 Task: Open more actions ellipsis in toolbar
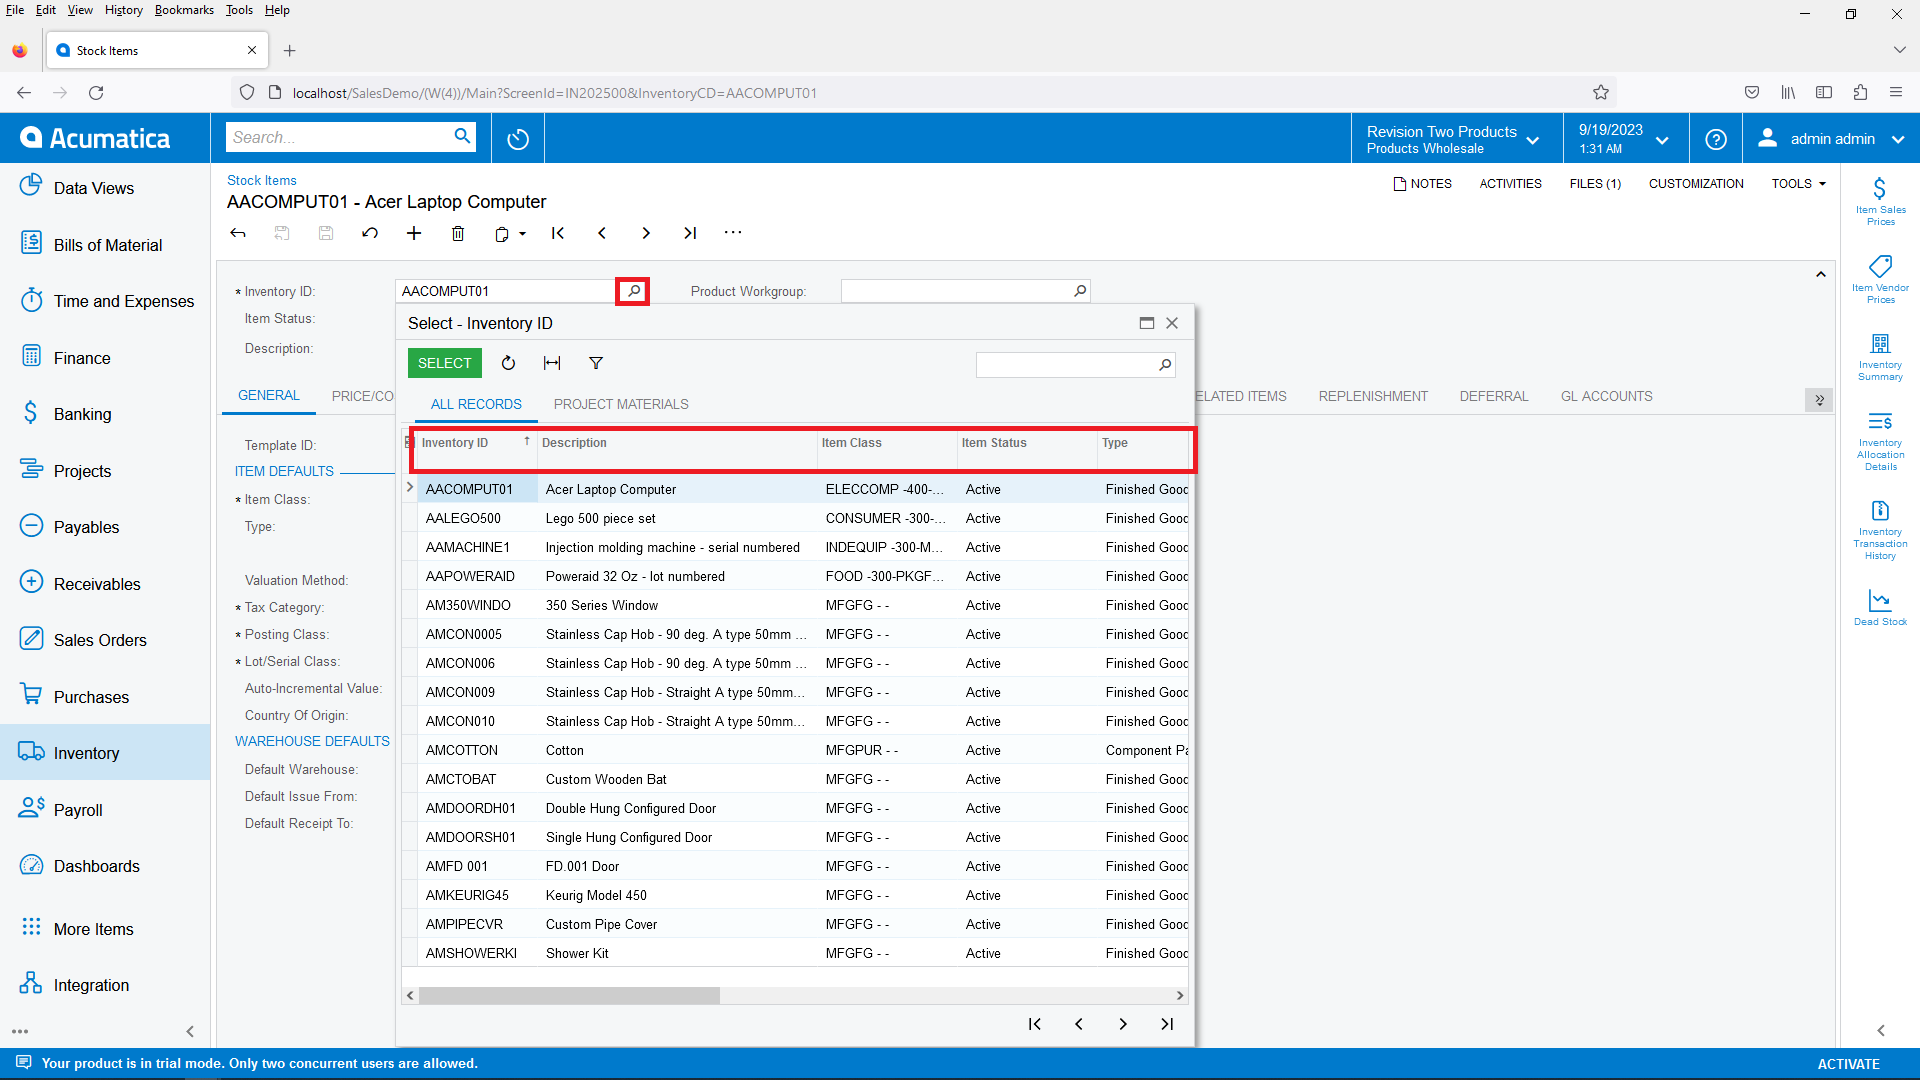(733, 233)
